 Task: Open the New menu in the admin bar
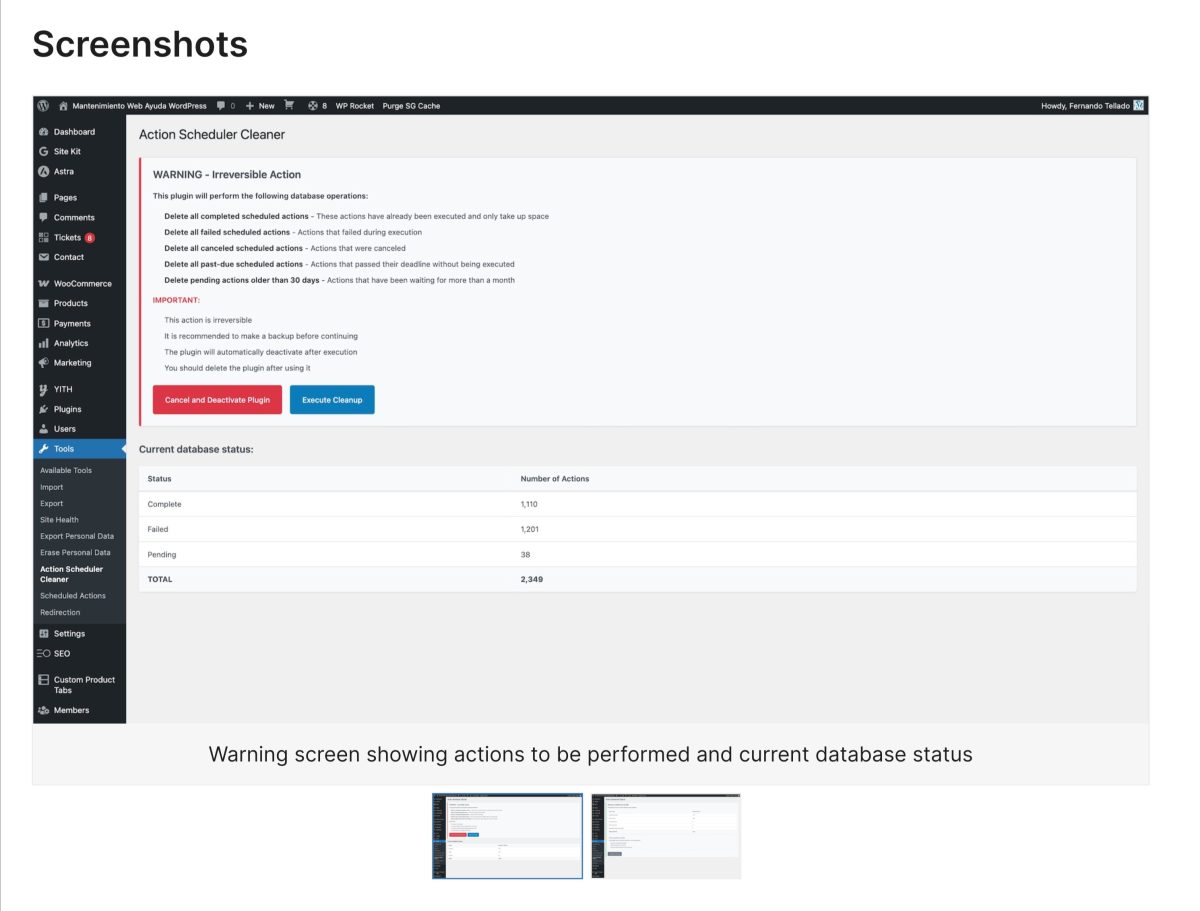260,105
